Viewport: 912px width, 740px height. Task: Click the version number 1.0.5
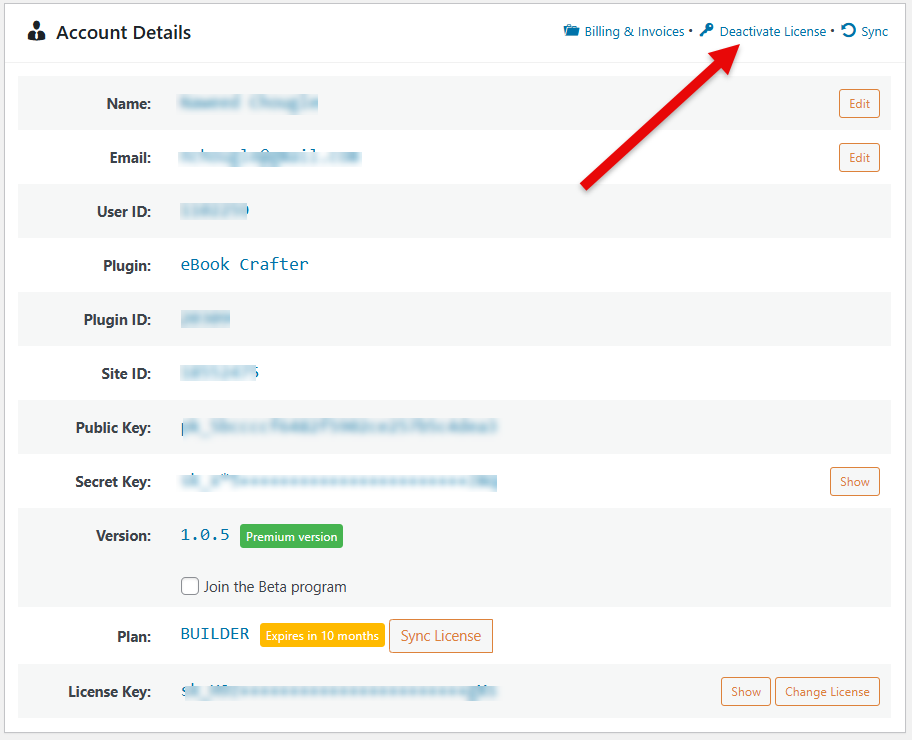204,535
